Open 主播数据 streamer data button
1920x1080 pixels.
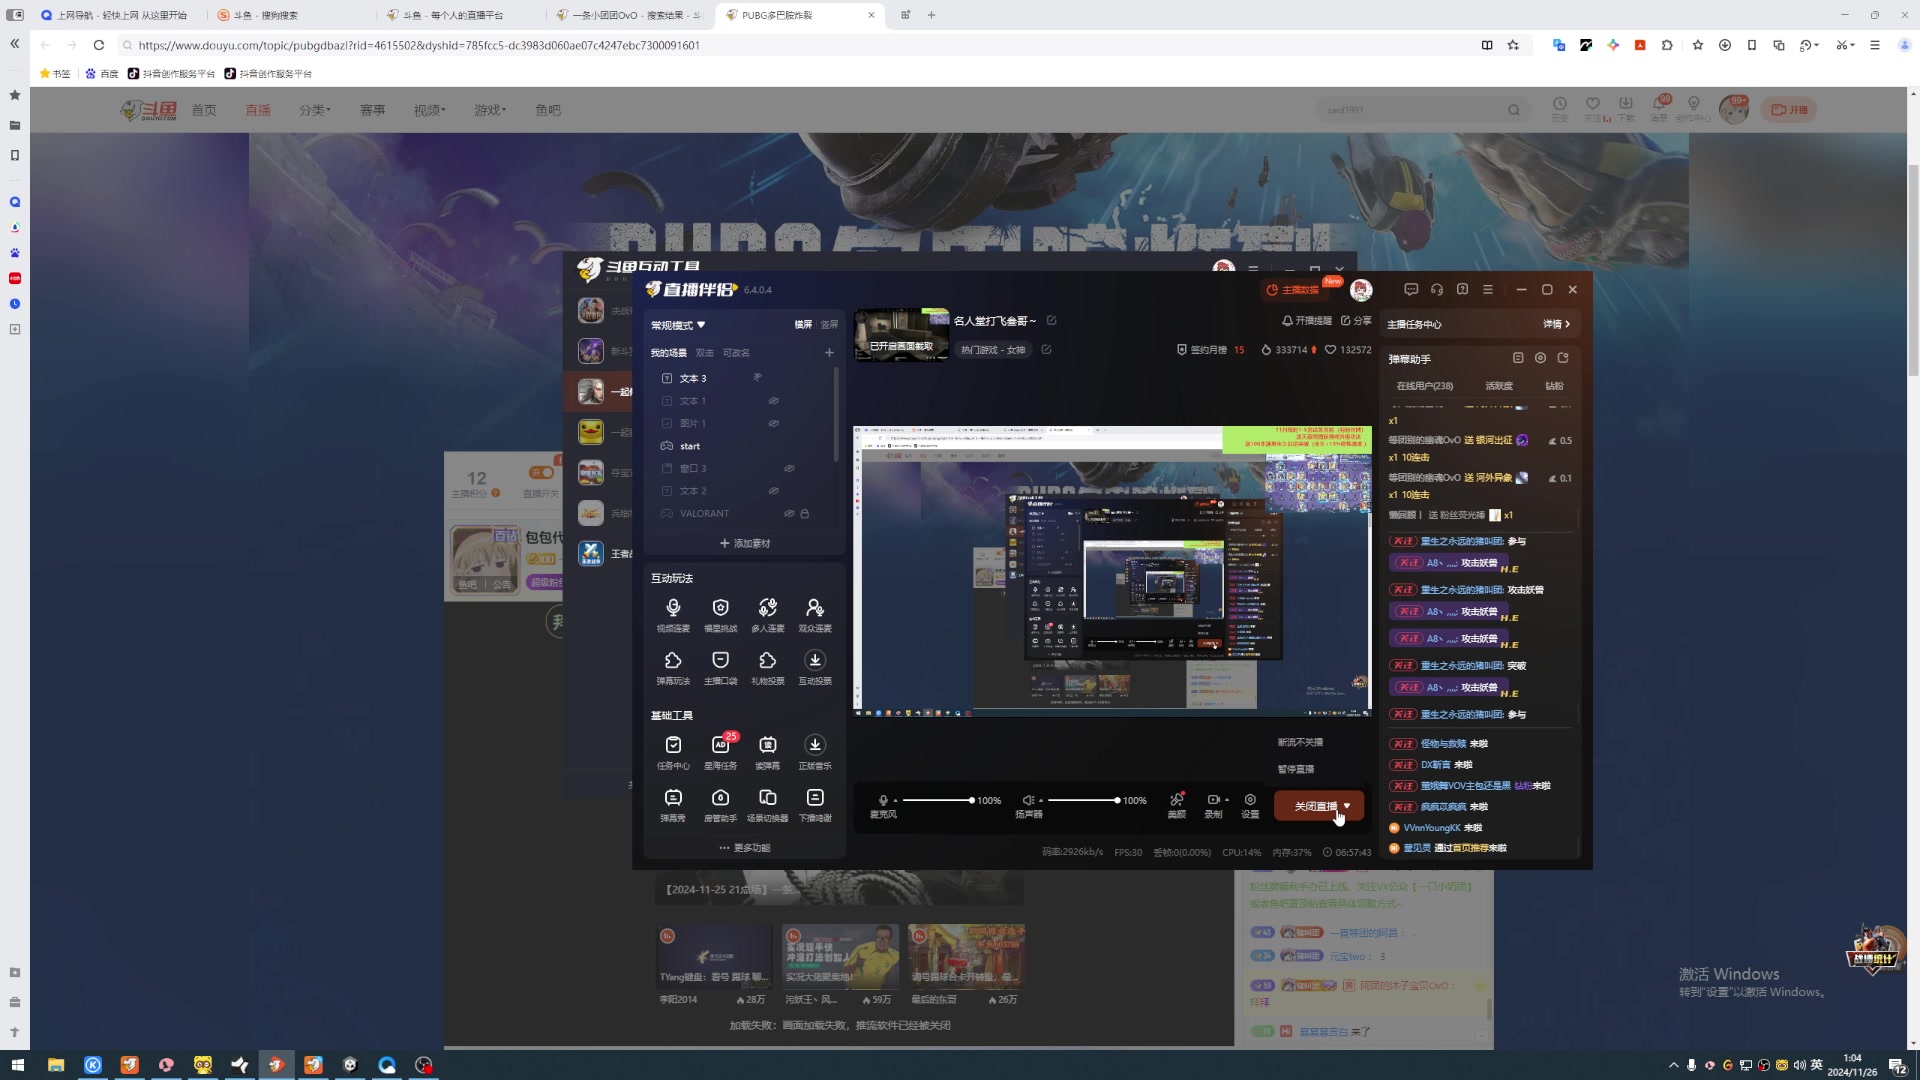(x=1293, y=290)
